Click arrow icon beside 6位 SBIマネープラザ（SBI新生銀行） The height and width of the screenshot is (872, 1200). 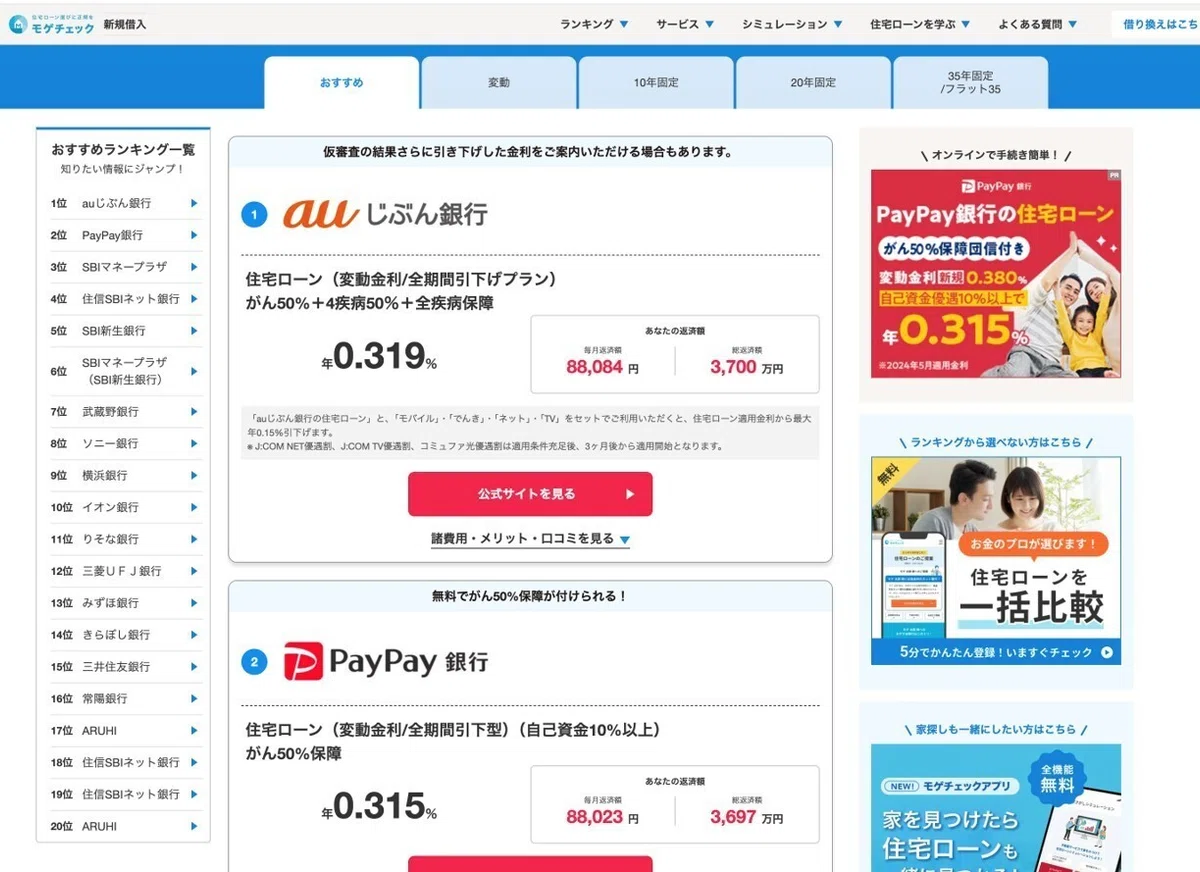click(x=194, y=371)
